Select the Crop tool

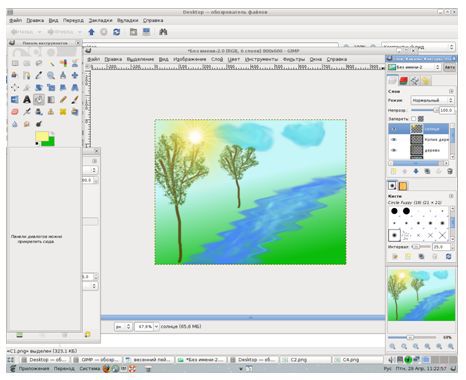coord(27,87)
